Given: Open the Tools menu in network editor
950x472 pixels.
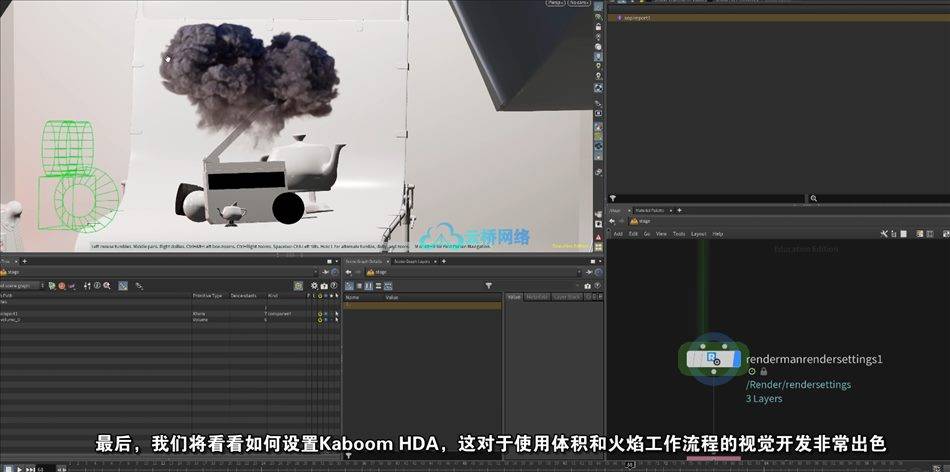Looking at the screenshot, I should tap(679, 234).
